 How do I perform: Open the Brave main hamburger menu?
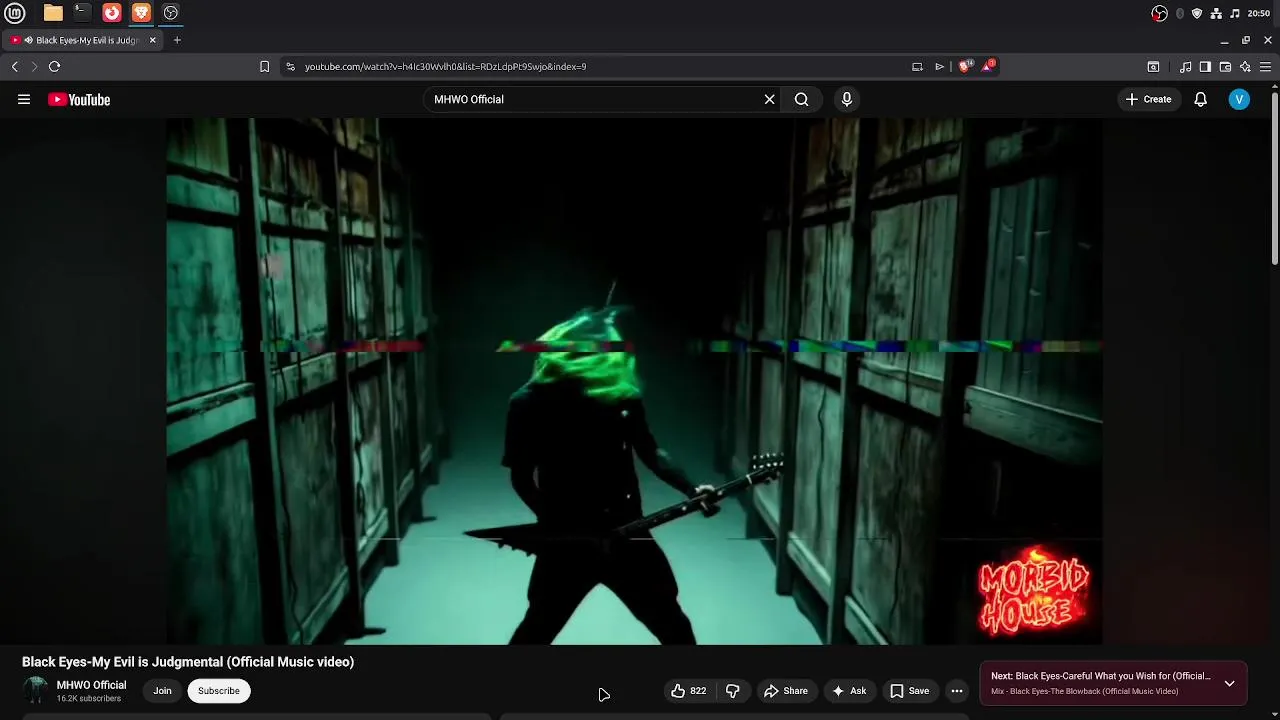1265,67
